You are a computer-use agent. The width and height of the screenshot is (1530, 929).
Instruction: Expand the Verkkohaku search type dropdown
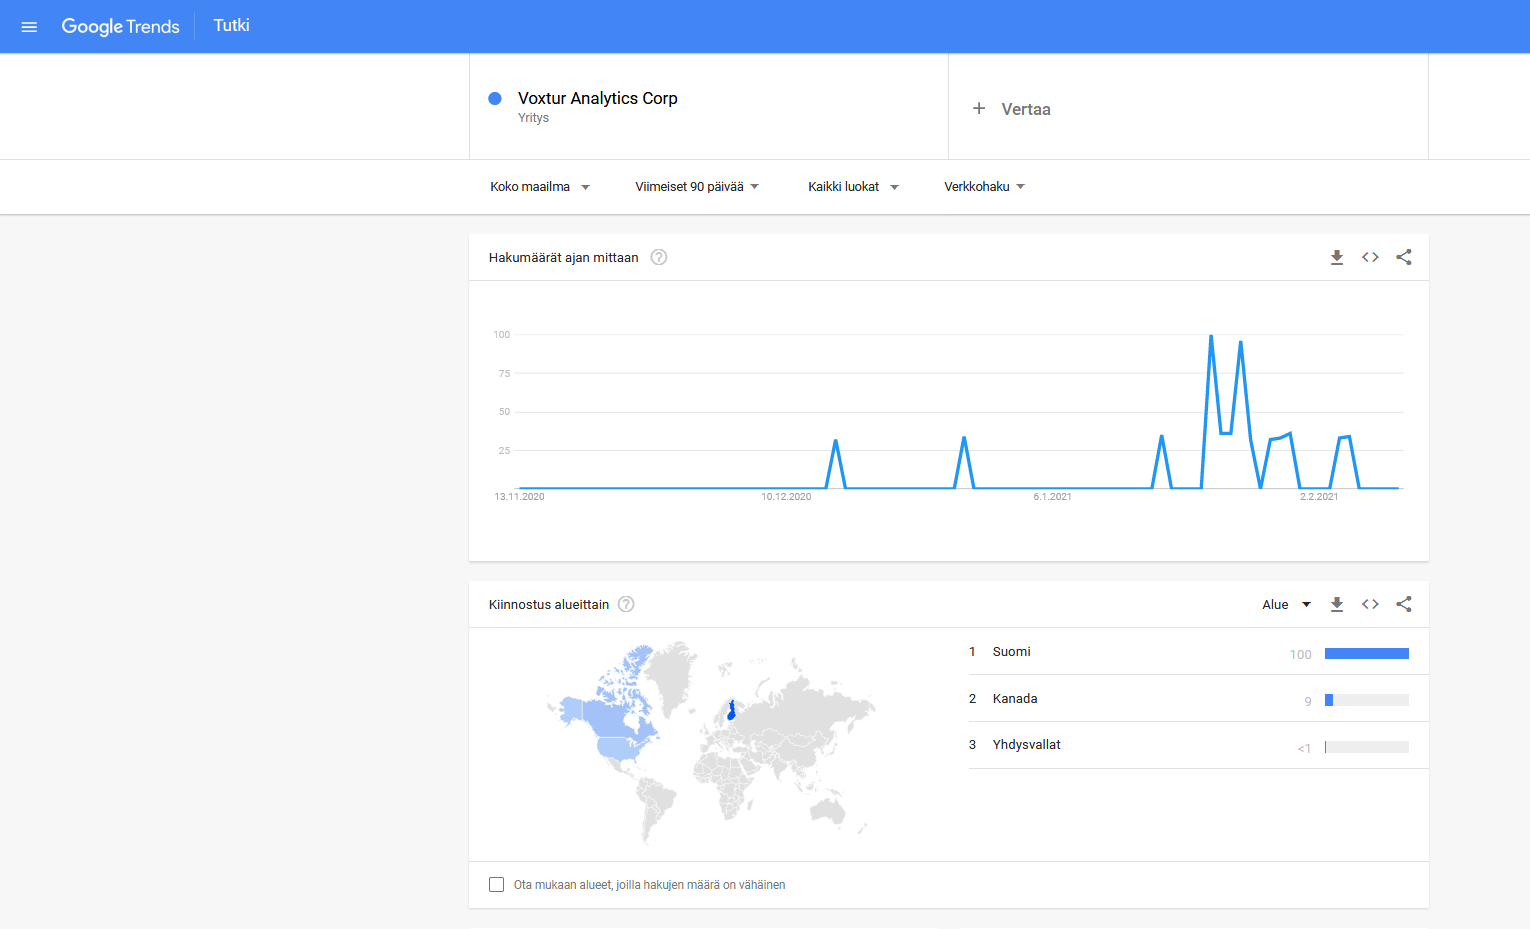click(984, 187)
